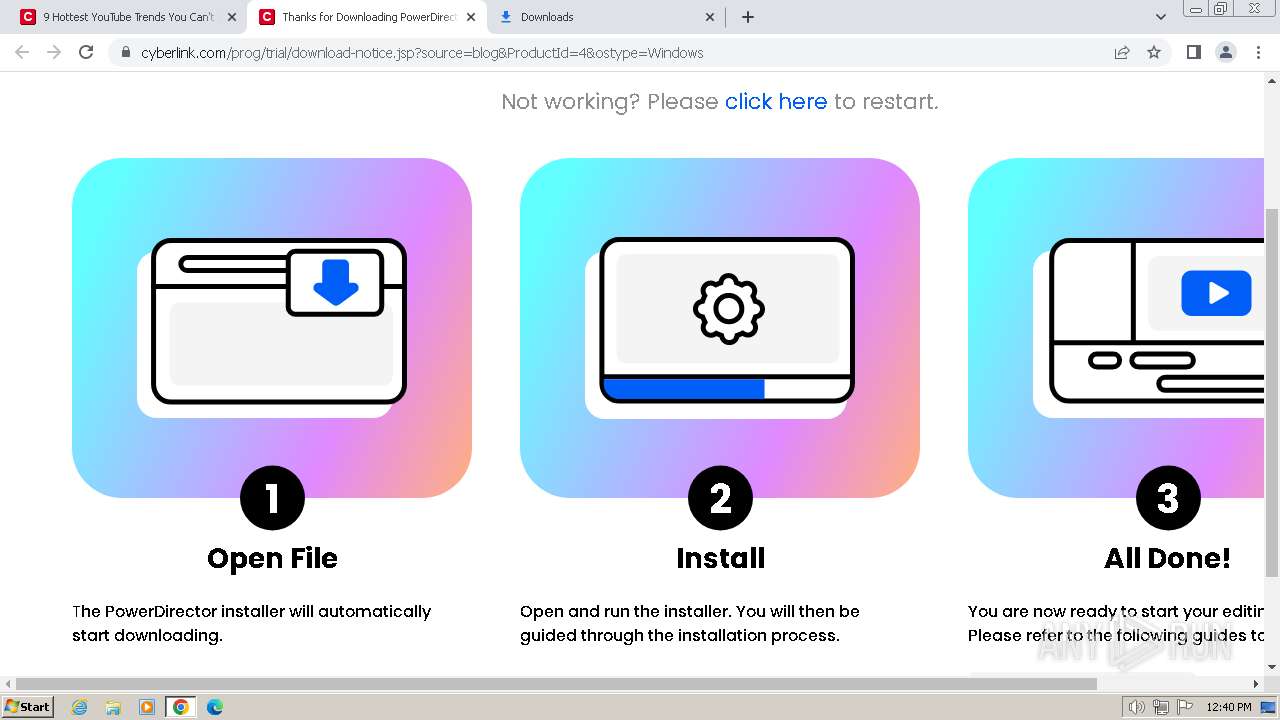Screen dimensions: 1280x720
Task: Click 'Not working? Please' text
Action: [x=609, y=101]
